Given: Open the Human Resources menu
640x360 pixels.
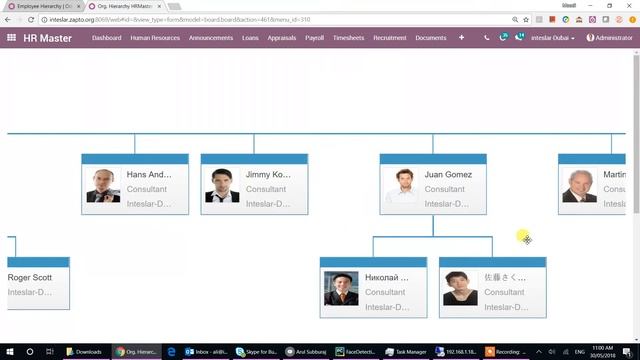Looking at the screenshot, I should pyautogui.click(x=155, y=38).
